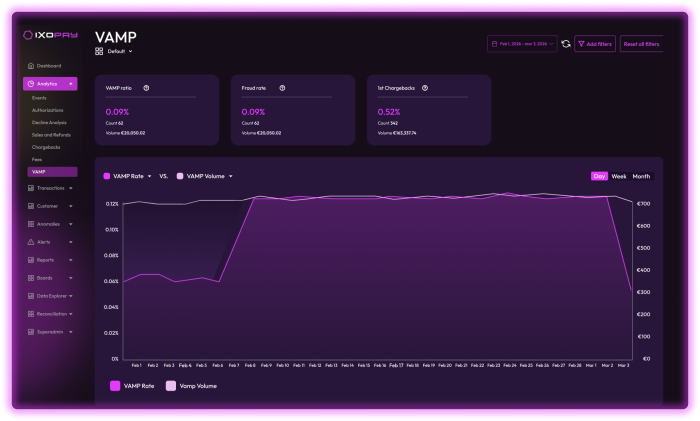Click the refresh icon beside the date range
700x421 pixels.
pos(566,44)
